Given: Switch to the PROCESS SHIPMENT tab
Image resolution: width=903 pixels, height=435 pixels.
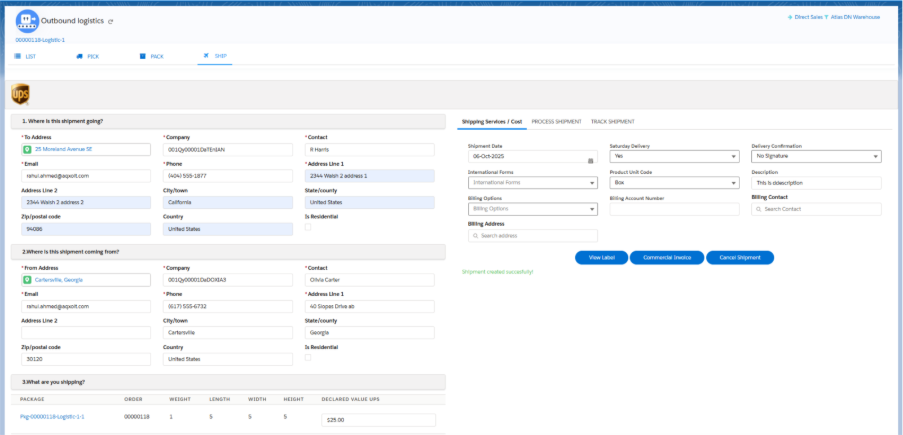Looking at the screenshot, I should coord(556,121).
